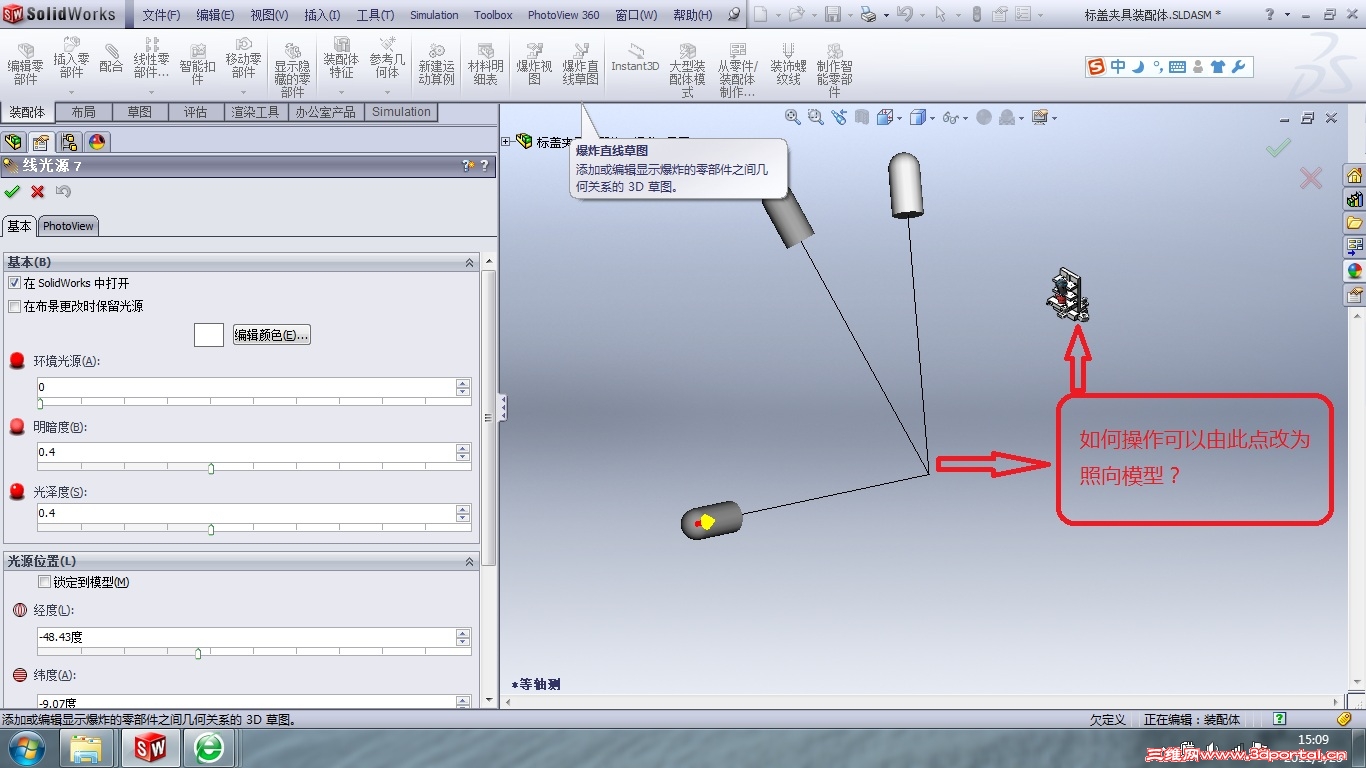Open the ConfigurationManager tab icon

point(69,142)
